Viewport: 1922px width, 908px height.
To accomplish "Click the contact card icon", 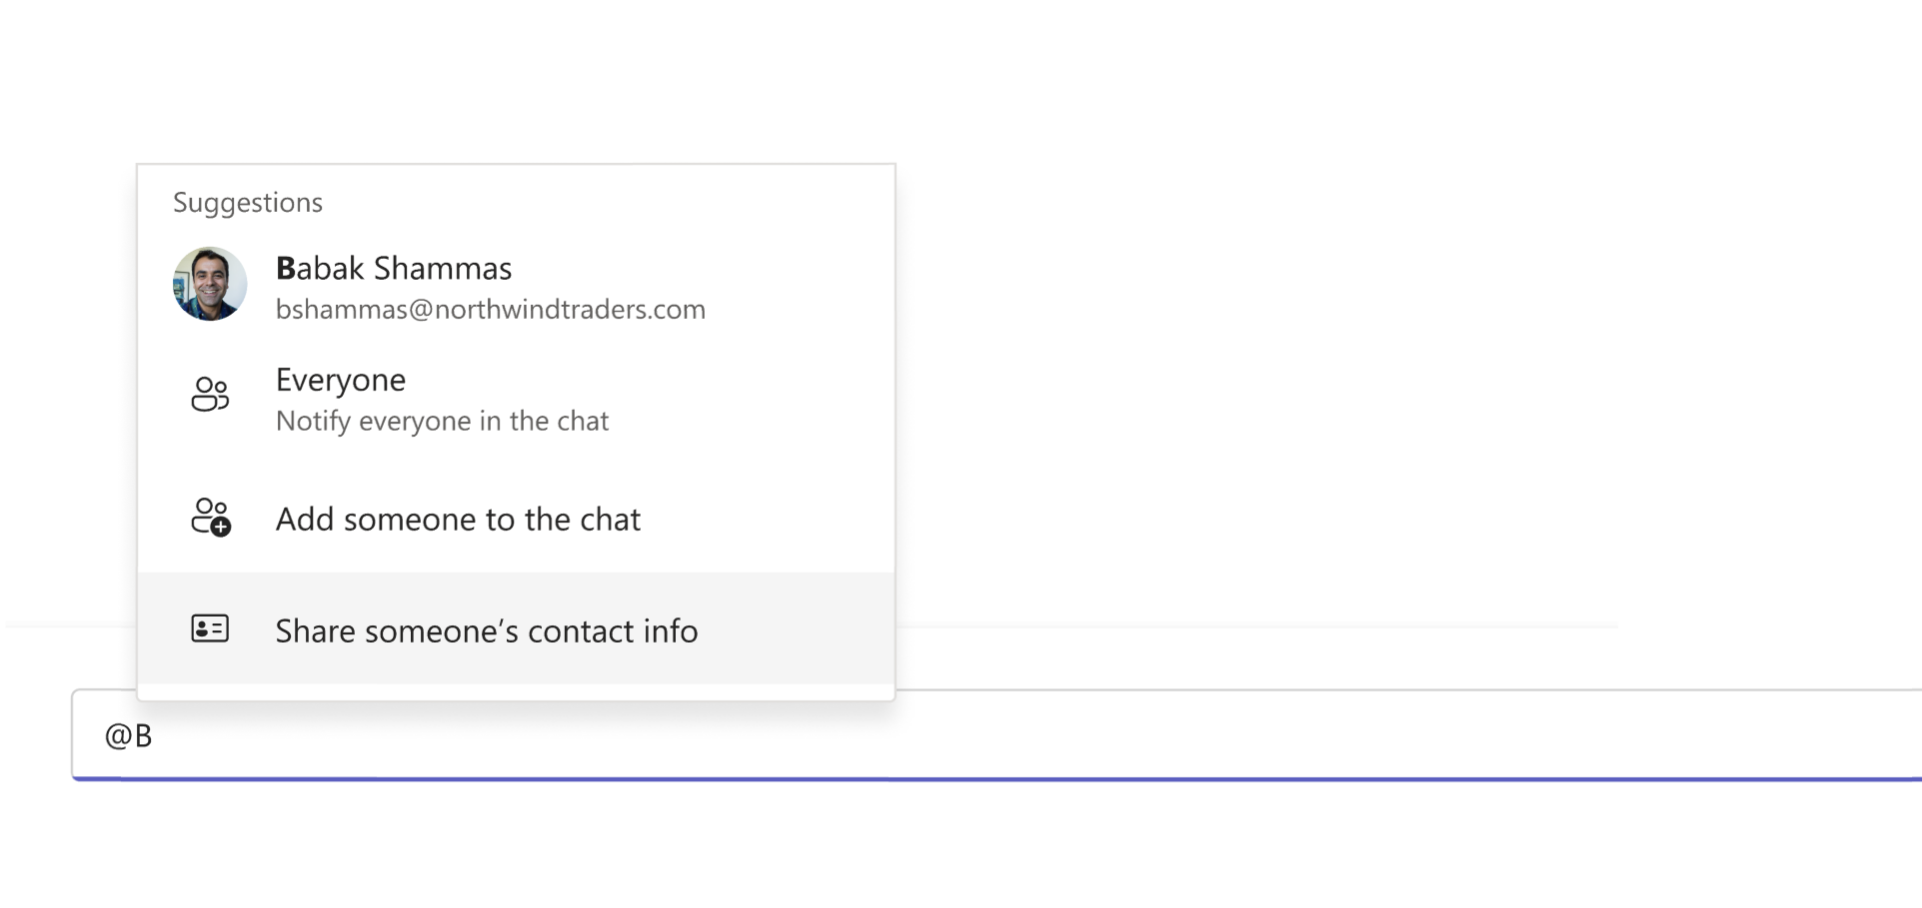I will [x=210, y=629].
